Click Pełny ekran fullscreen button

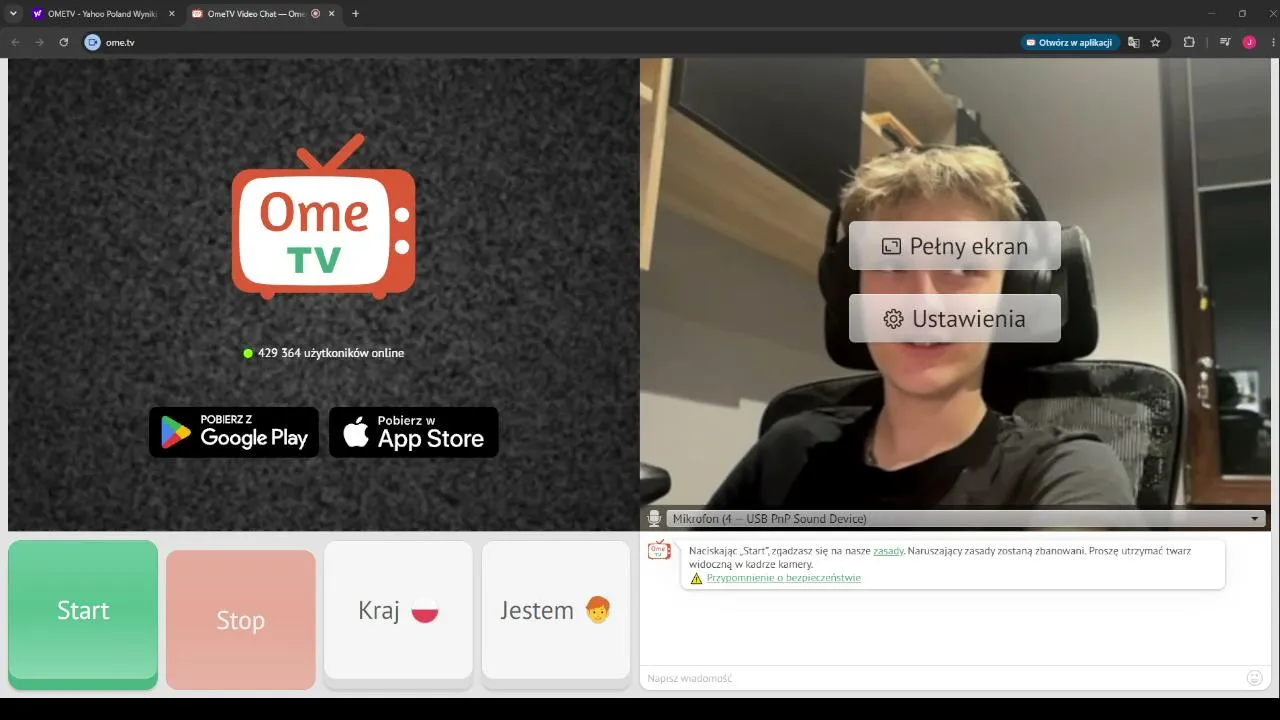(x=955, y=246)
